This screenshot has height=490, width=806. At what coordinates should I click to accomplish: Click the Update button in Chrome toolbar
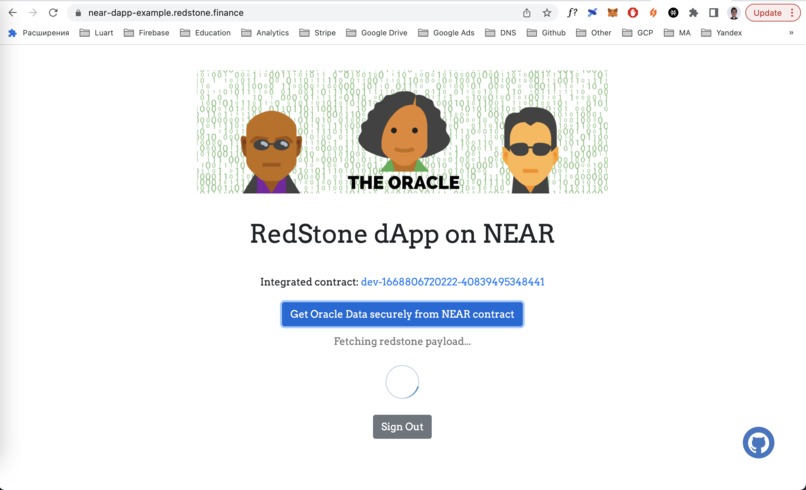click(x=773, y=13)
